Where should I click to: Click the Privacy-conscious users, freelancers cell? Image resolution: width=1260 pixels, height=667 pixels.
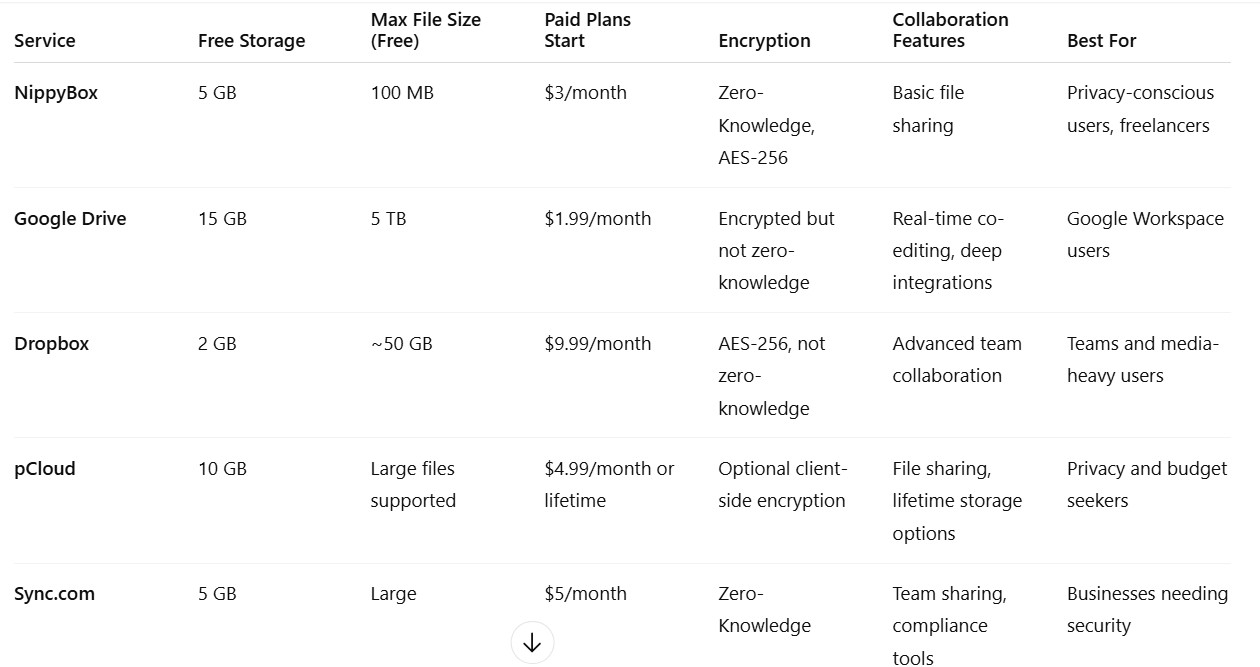point(1140,109)
